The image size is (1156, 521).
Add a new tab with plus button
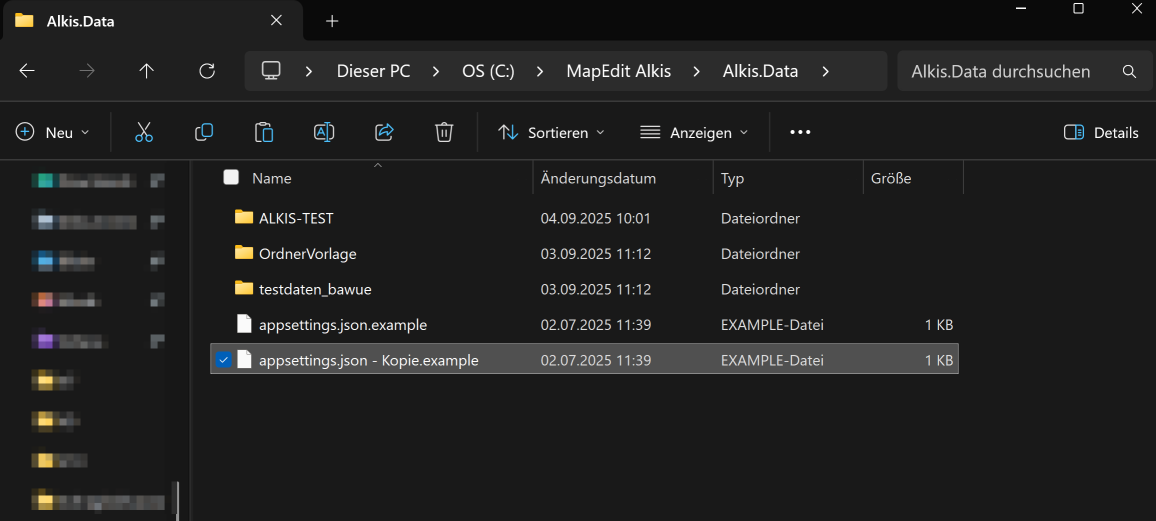coord(332,21)
